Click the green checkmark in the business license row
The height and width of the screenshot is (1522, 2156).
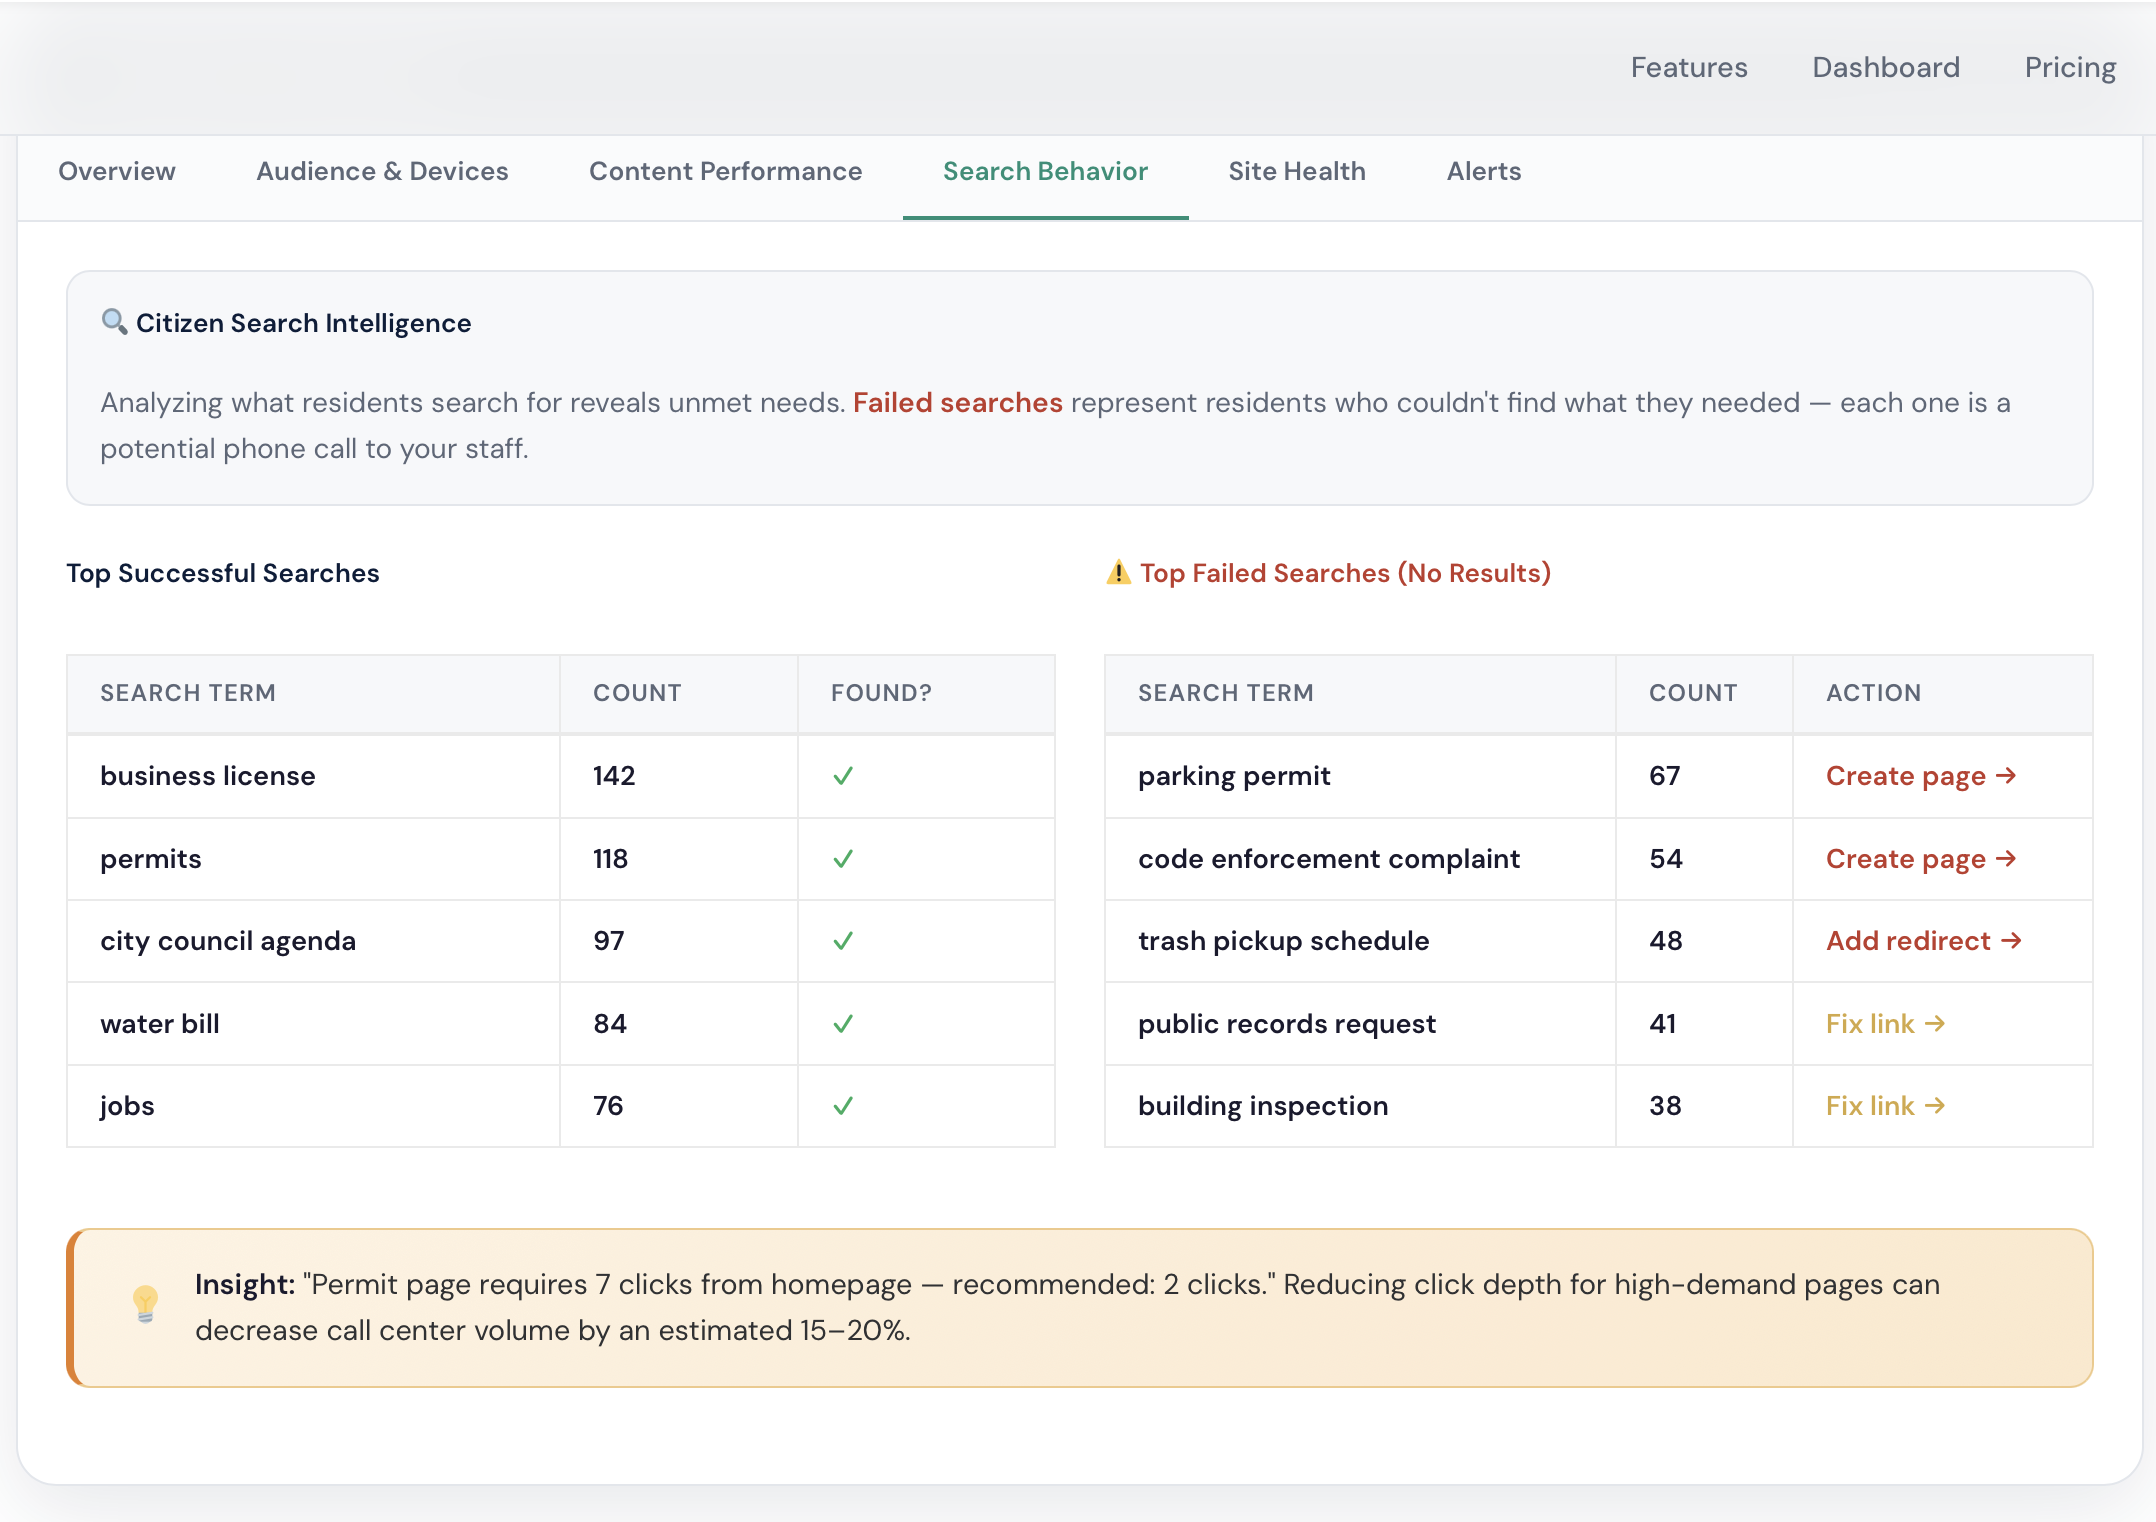(x=843, y=776)
